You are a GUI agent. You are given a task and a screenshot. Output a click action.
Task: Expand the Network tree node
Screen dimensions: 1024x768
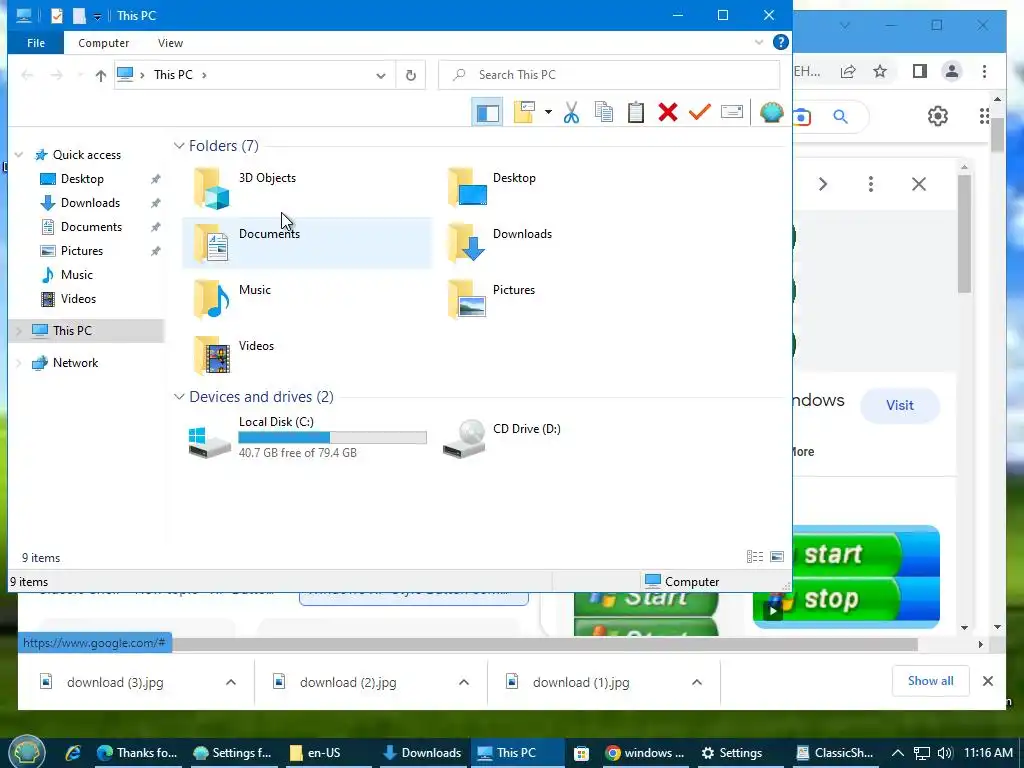tap(19, 363)
